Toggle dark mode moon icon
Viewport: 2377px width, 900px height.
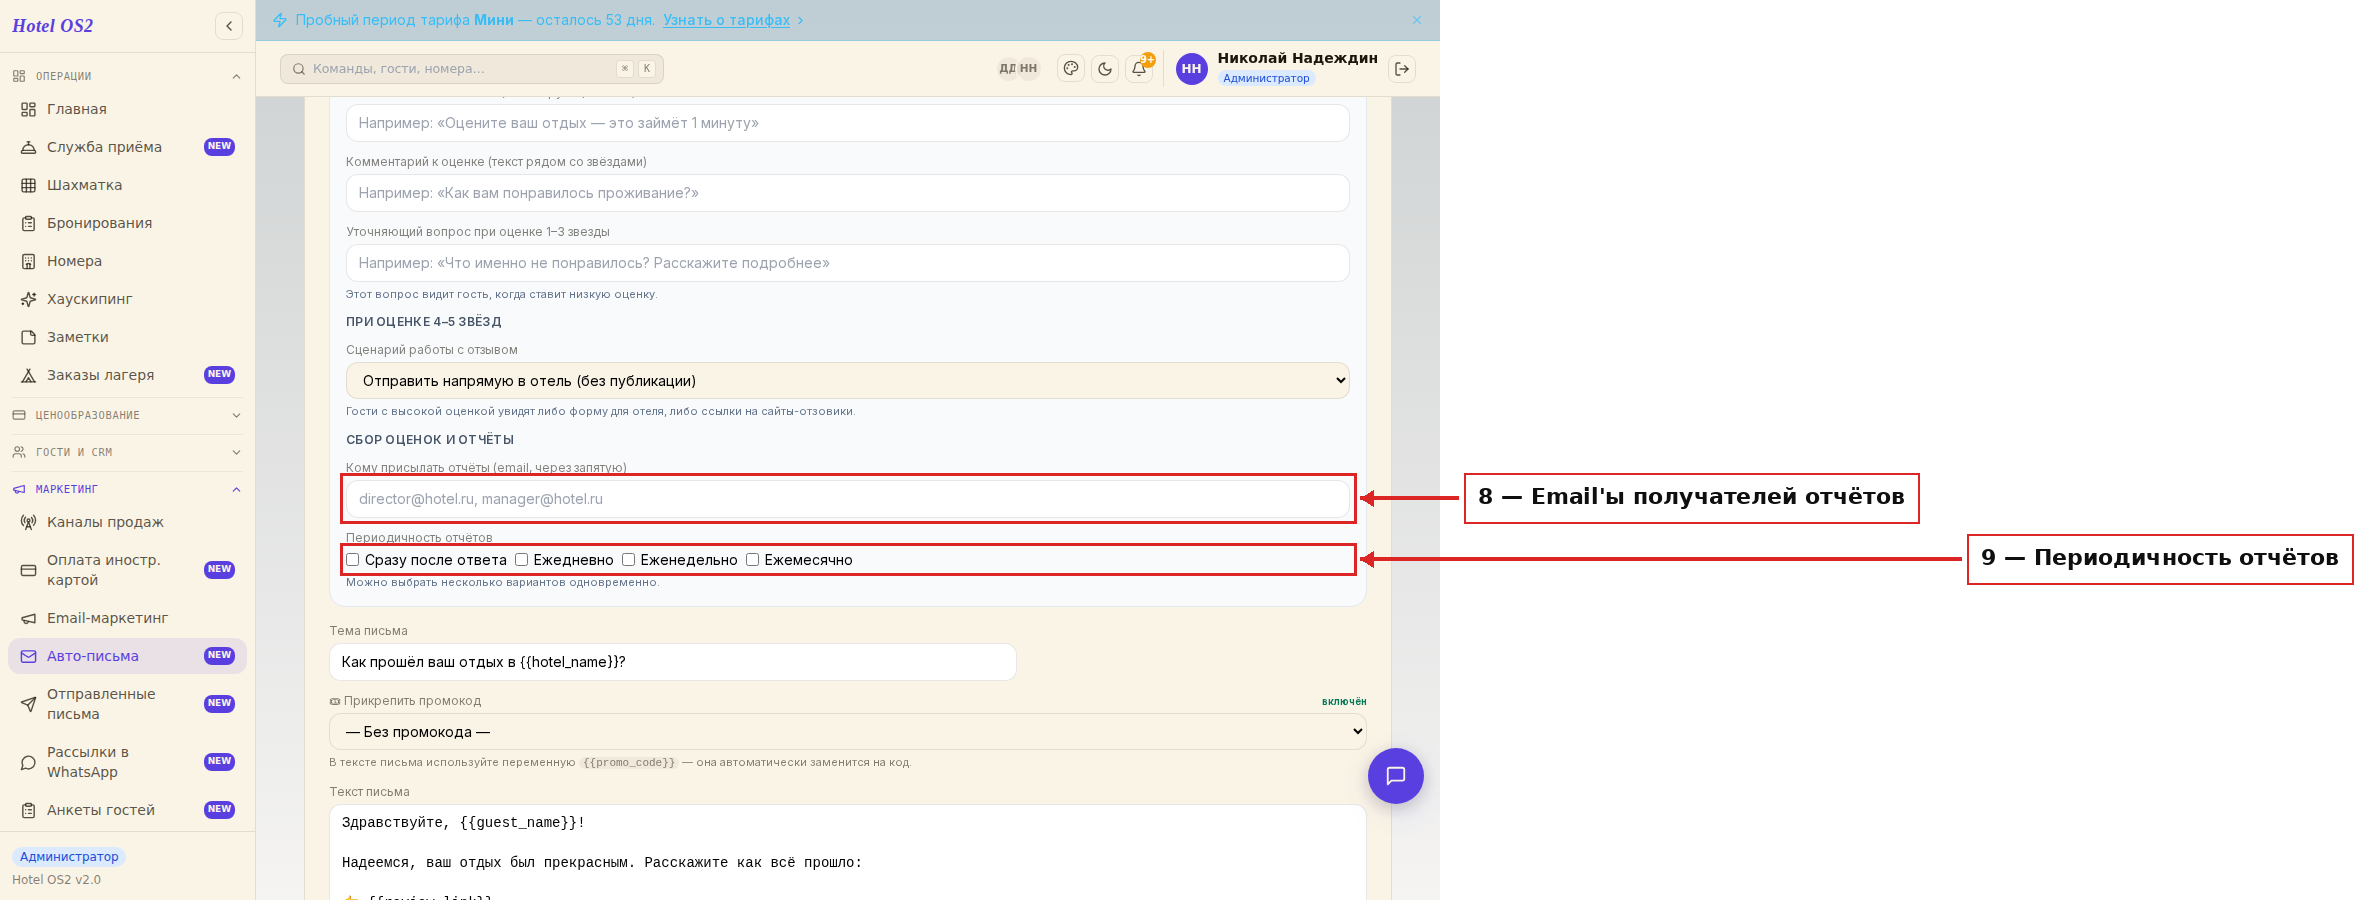[1105, 69]
